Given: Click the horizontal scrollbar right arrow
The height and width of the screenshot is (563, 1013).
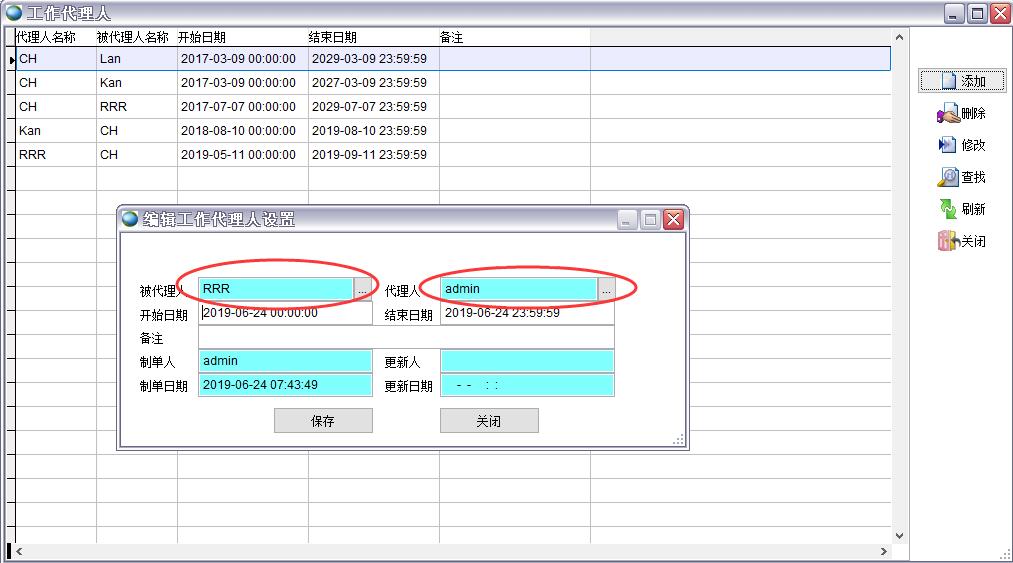Looking at the screenshot, I should (x=883, y=551).
